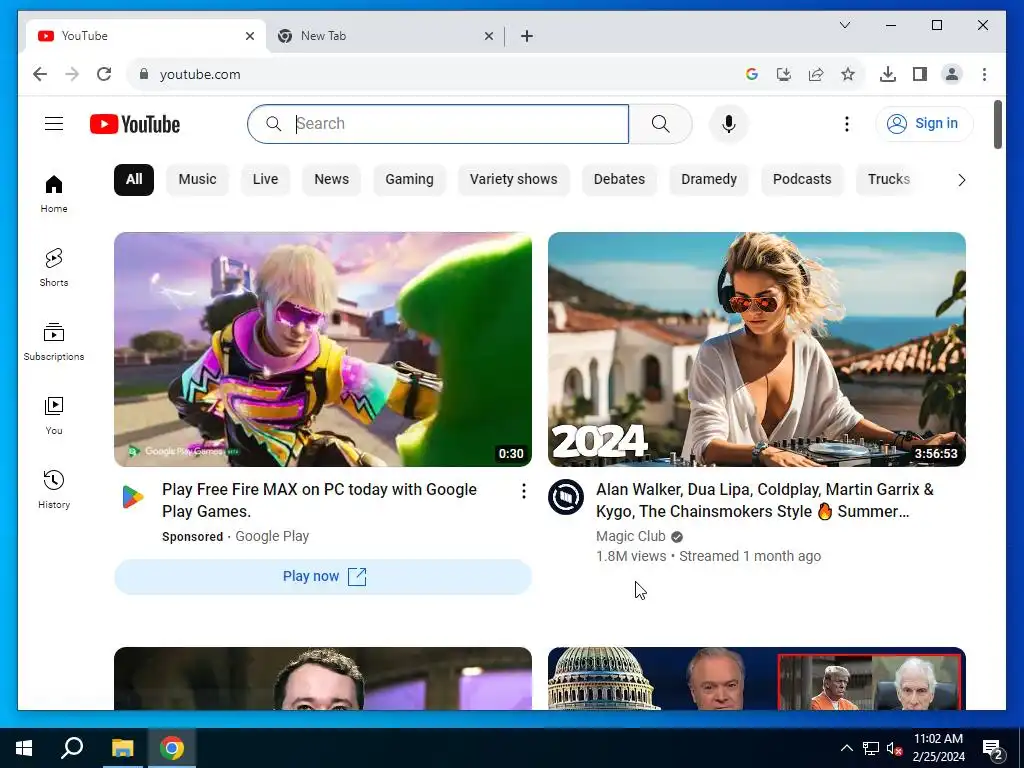Click the Google icon in address bar
The image size is (1024, 768).
[752, 74]
